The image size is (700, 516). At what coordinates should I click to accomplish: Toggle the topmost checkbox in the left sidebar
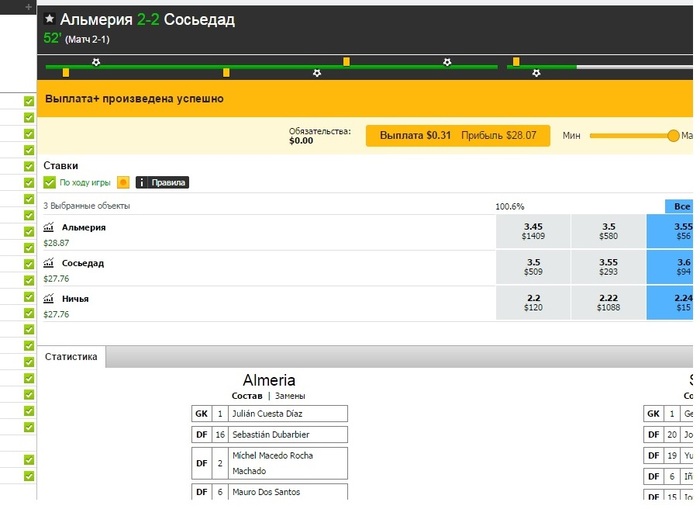[29, 101]
